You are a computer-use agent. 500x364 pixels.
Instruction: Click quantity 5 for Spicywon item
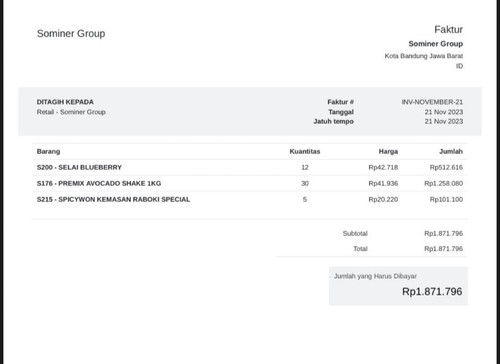pyautogui.click(x=305, y=199)
